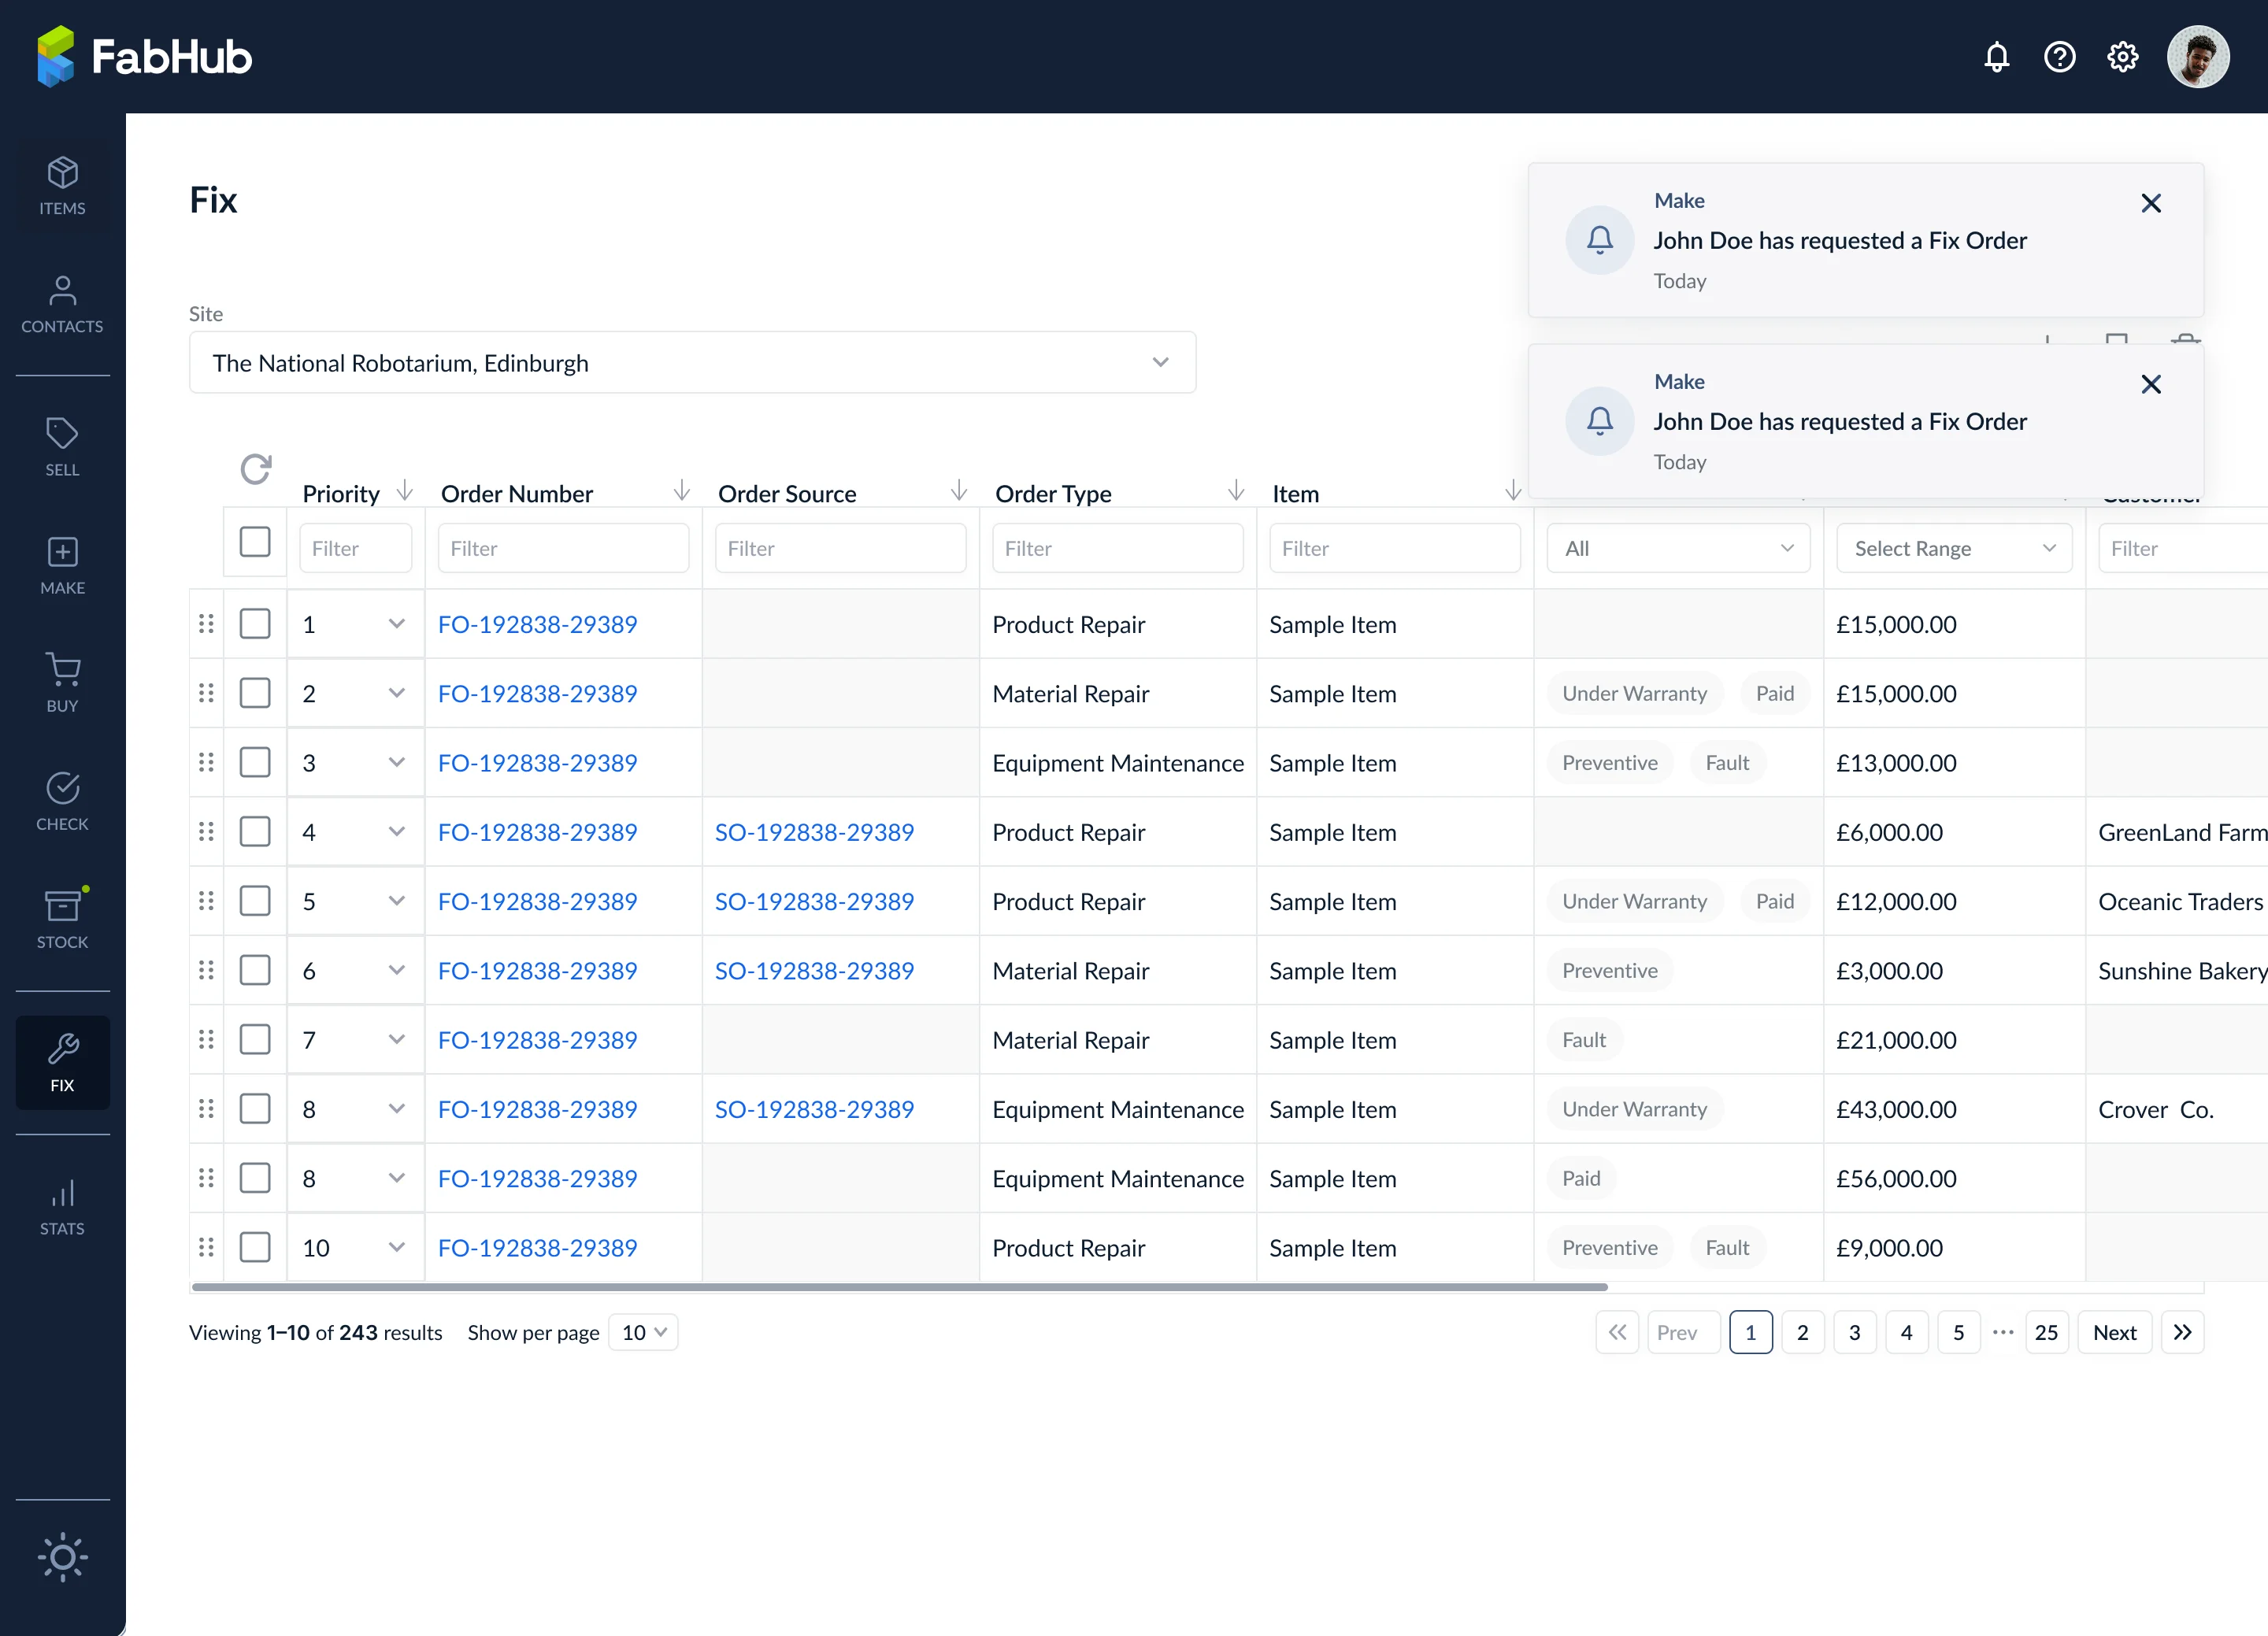Open the settings gear icon
The width and height of the screenshot is (2268, 1636).
coord(2122,57)
